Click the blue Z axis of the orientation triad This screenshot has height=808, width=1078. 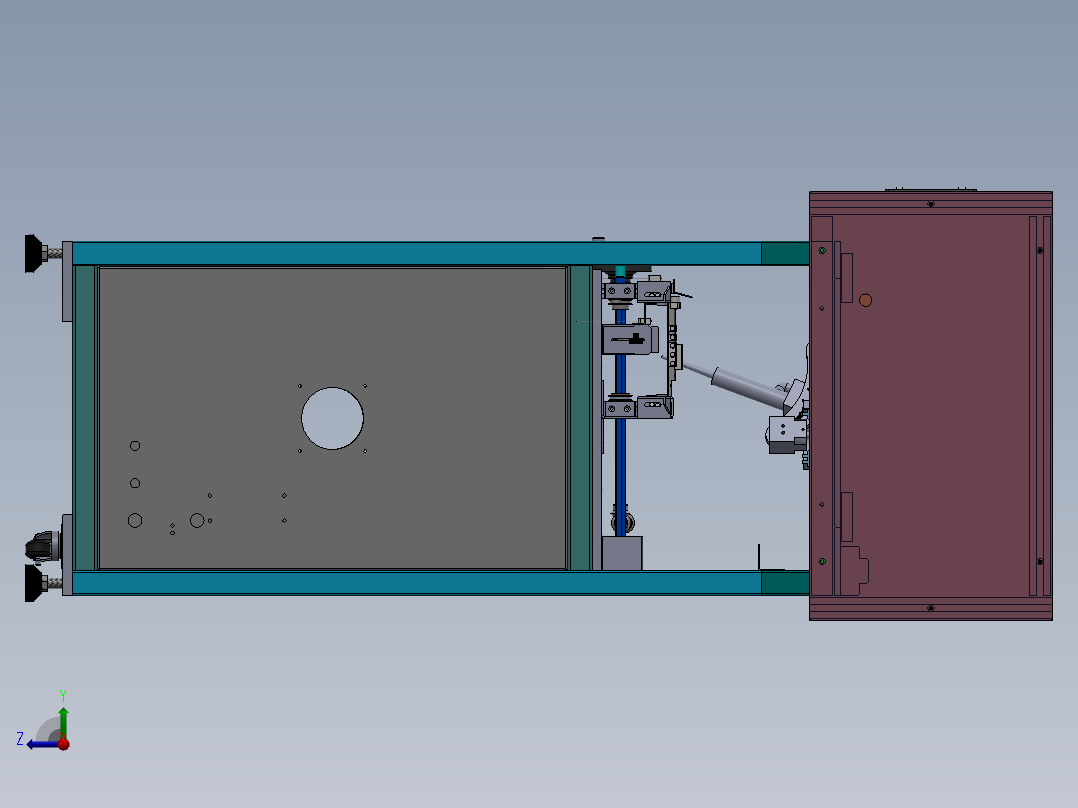(43, 744)
